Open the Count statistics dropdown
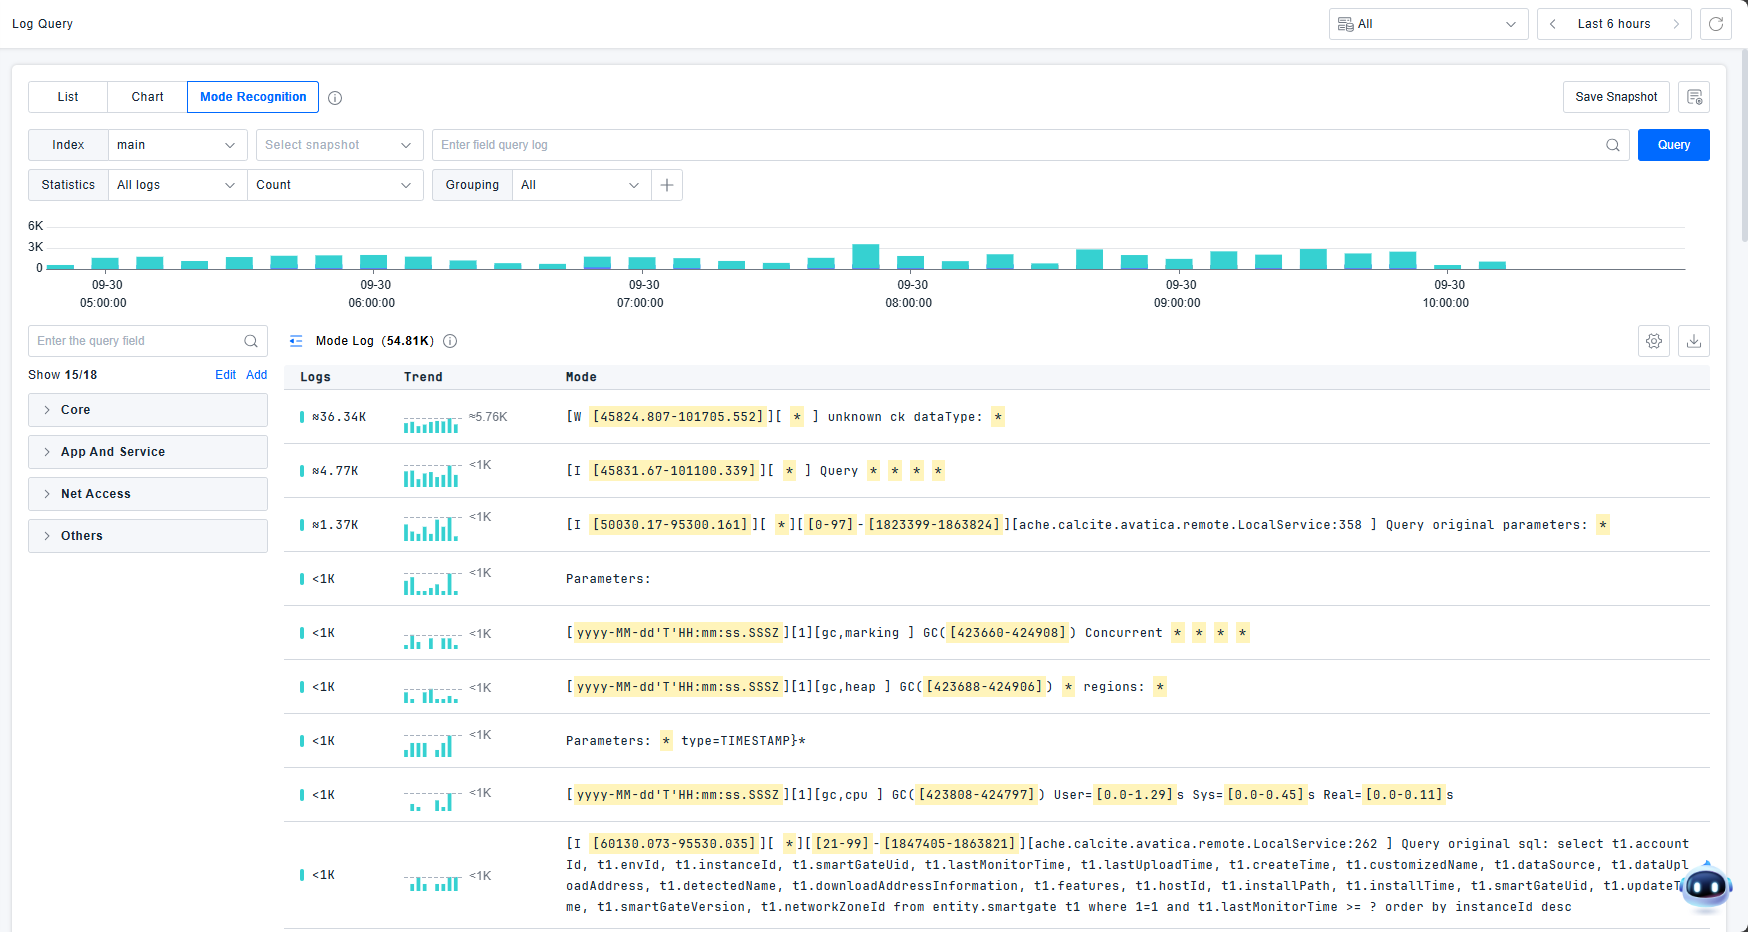 334,185
